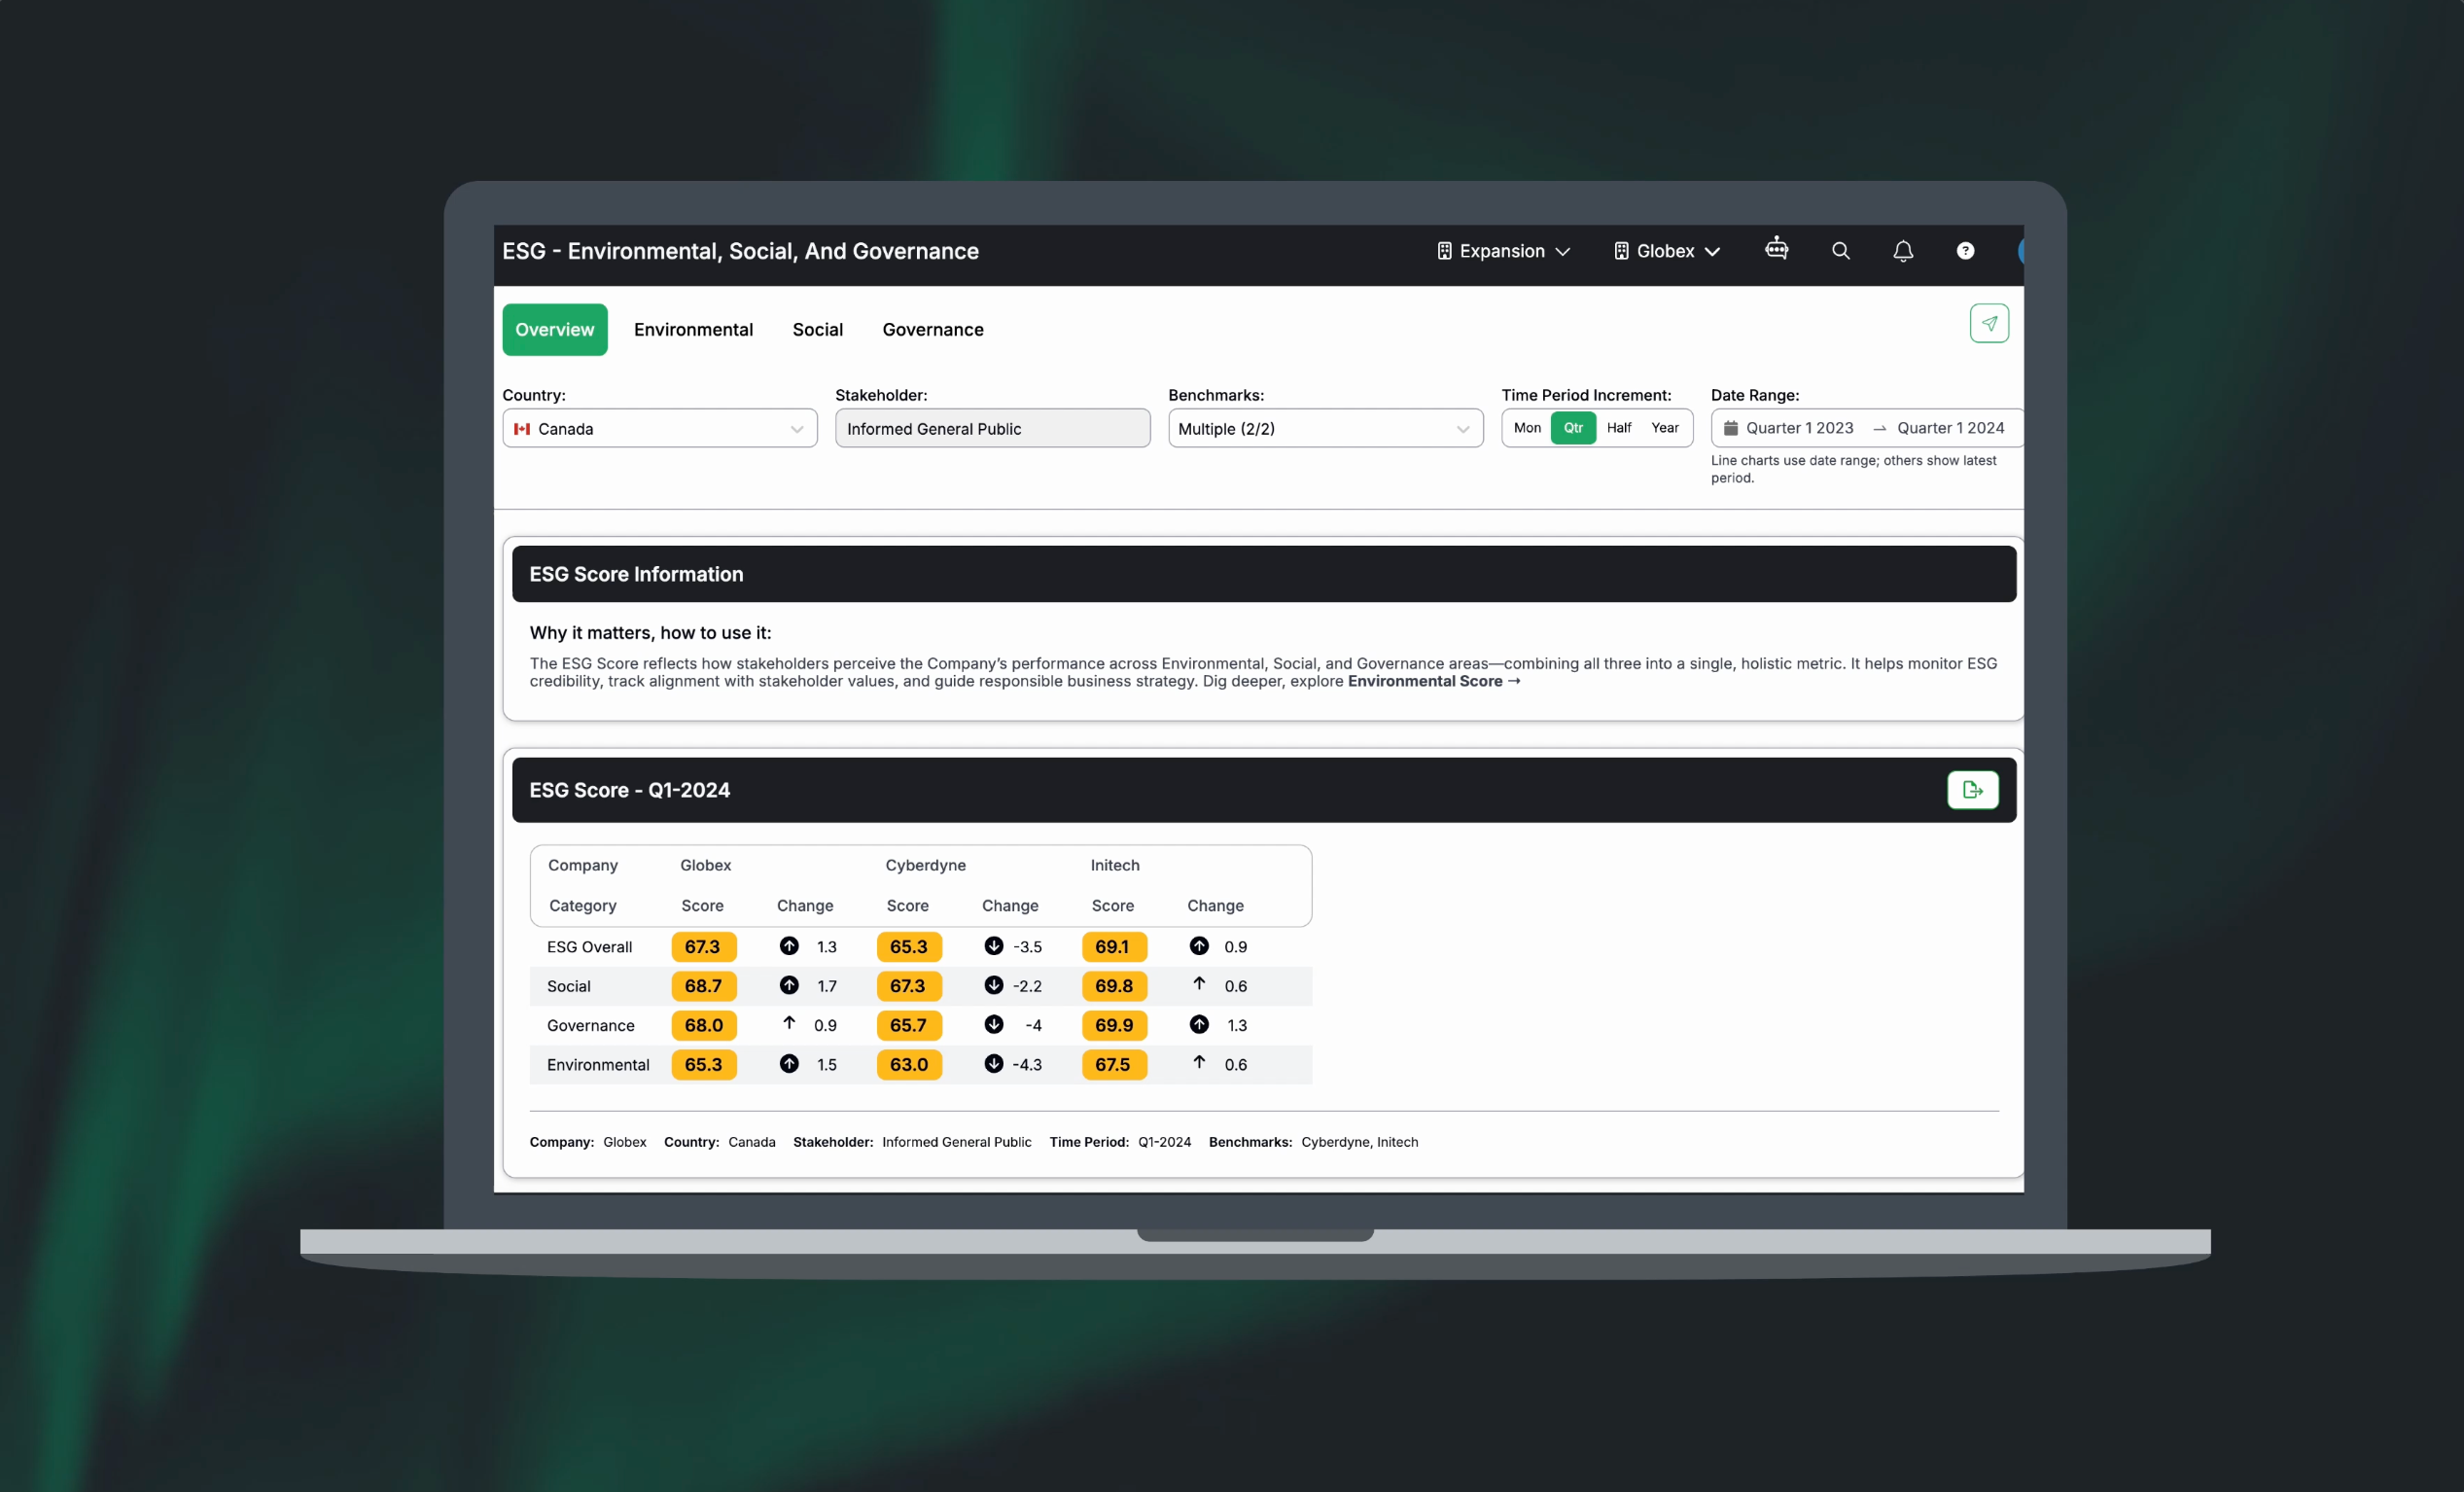Click the ESG Score export icon
The image size is (2464, 1492).
[1972, 790]
